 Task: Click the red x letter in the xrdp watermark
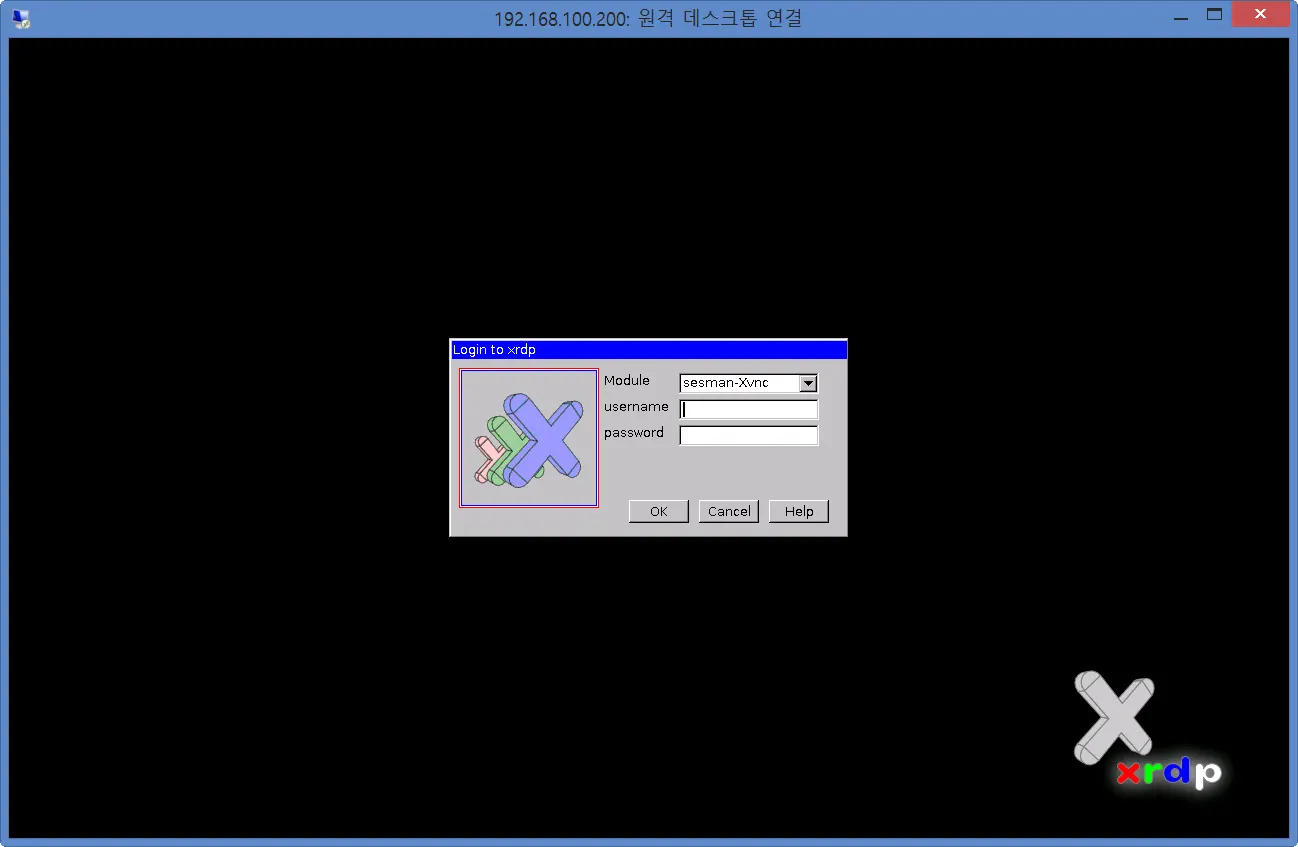click(1126, 773)
